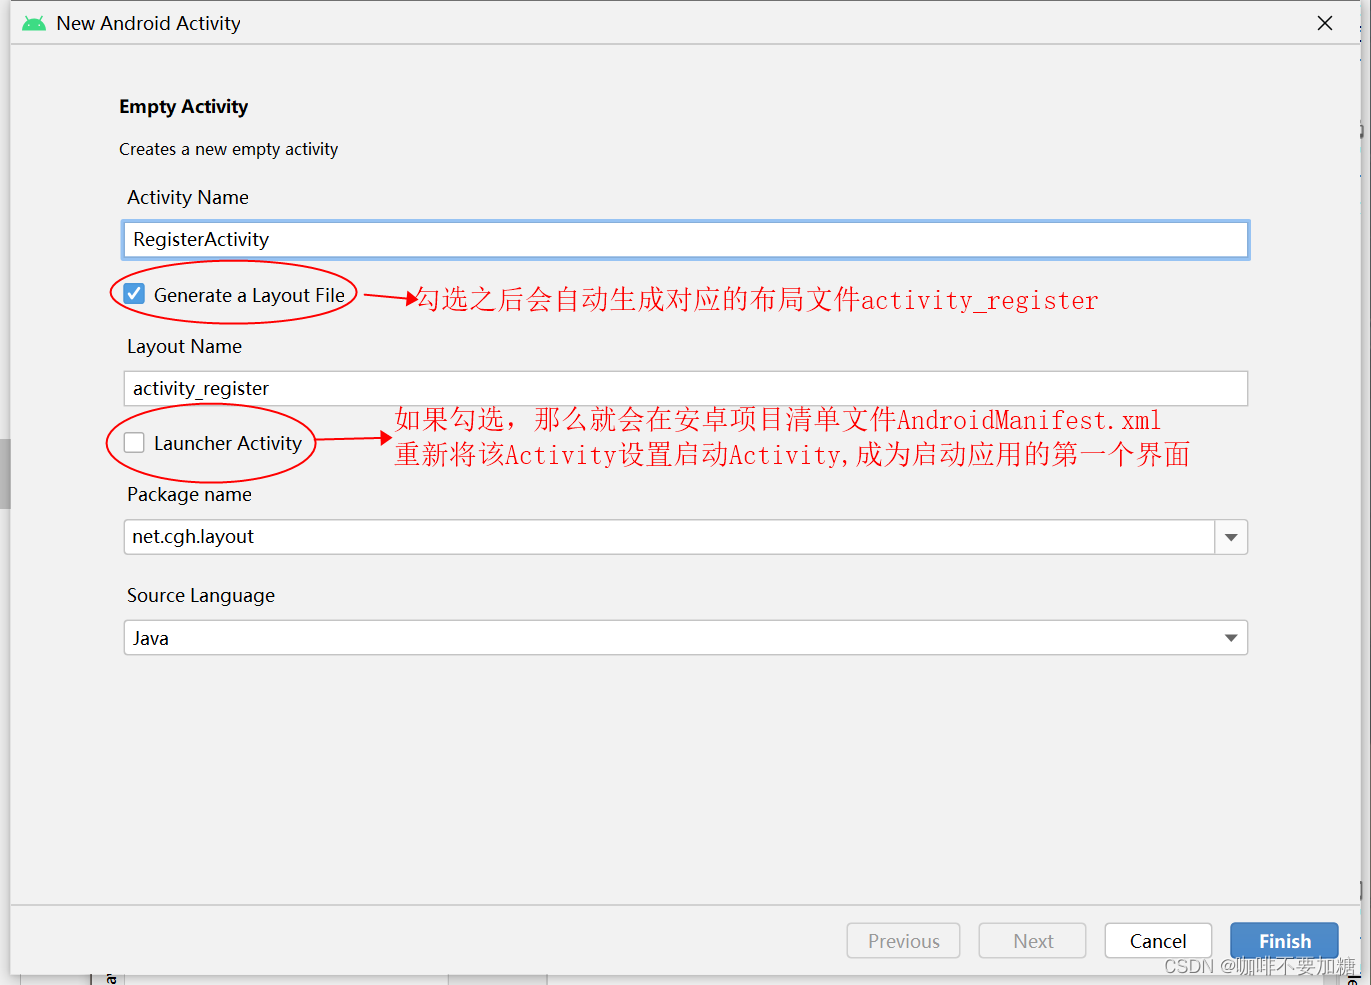Click the Empty Activity heading
1371x985 pixels.
(x=183, y=106)
